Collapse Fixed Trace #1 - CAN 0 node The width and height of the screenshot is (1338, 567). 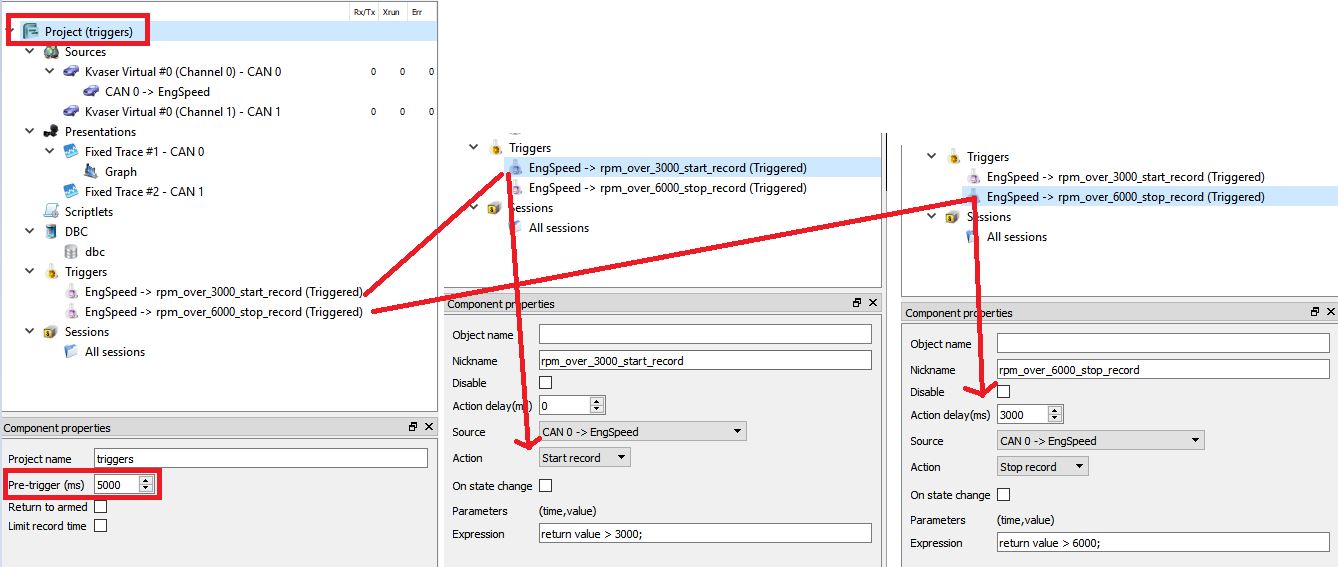[x=51, y=152]
